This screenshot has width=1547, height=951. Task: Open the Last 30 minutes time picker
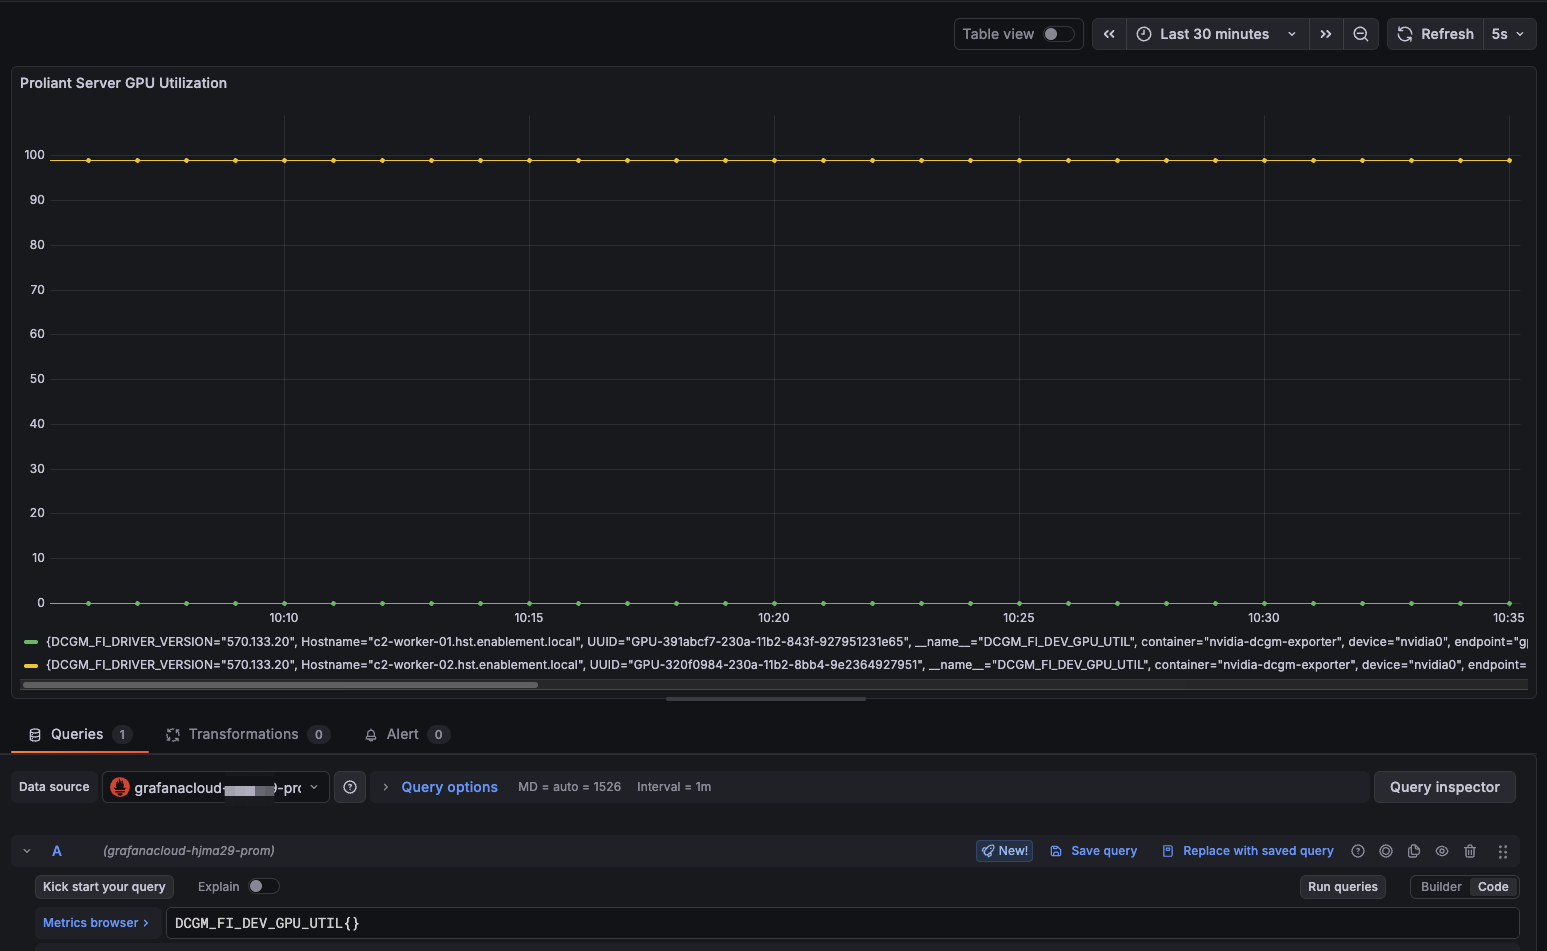(1217, 34)
